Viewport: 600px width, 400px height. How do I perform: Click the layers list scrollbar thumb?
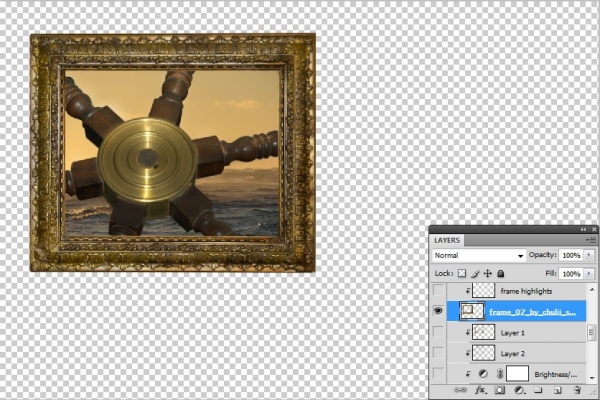click(x=592, y=333)
